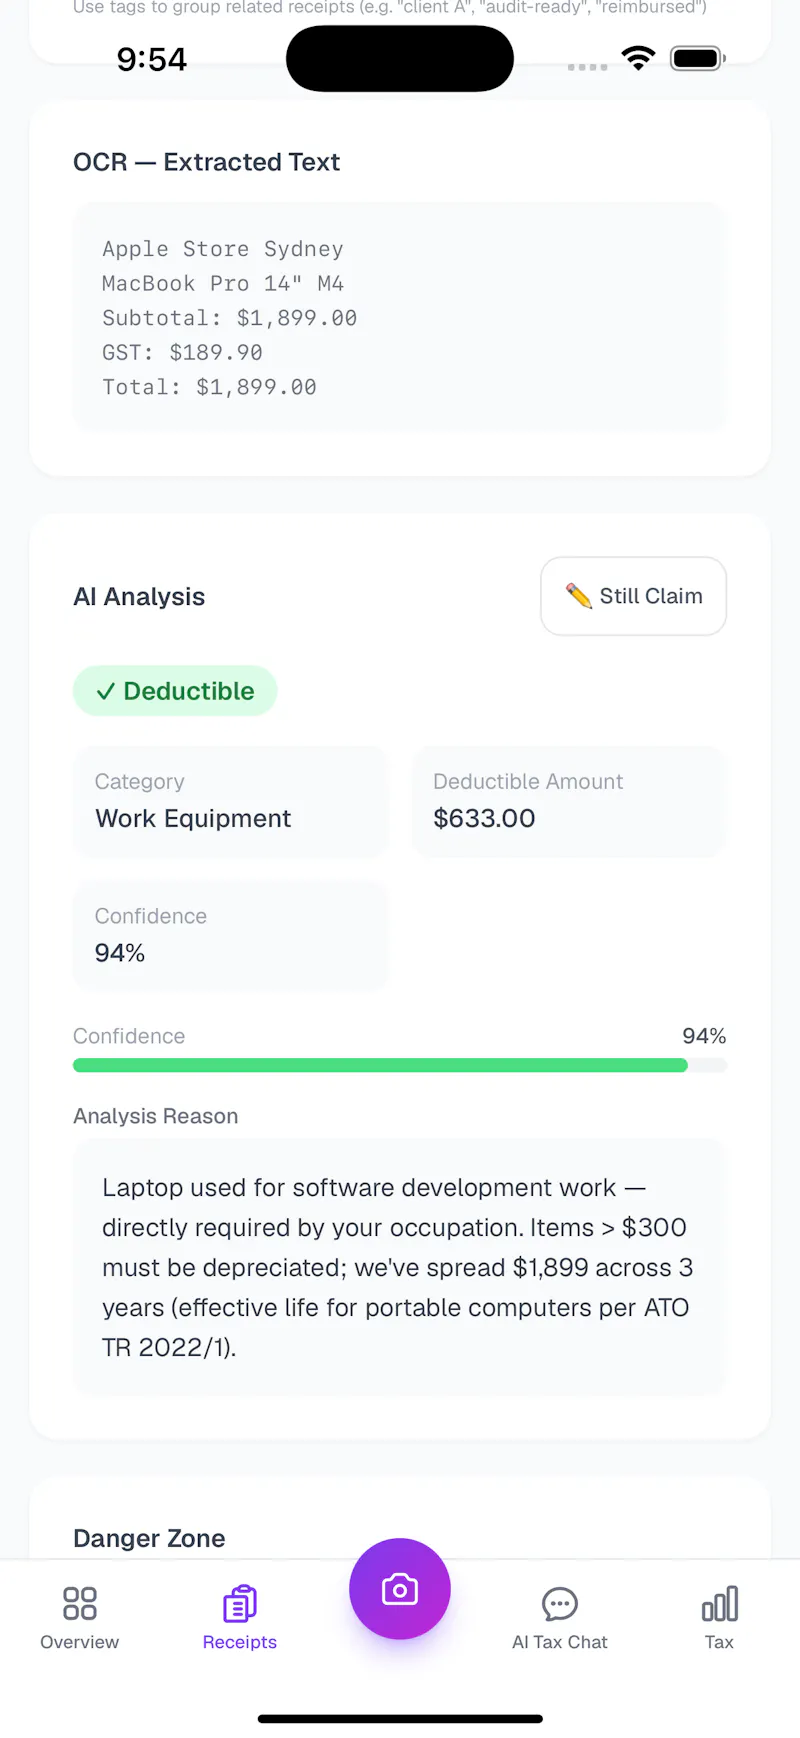Tap the OCR — Extracted Text heading
This screenshot has height=1738, width=800.
click(x=206, y=162)
